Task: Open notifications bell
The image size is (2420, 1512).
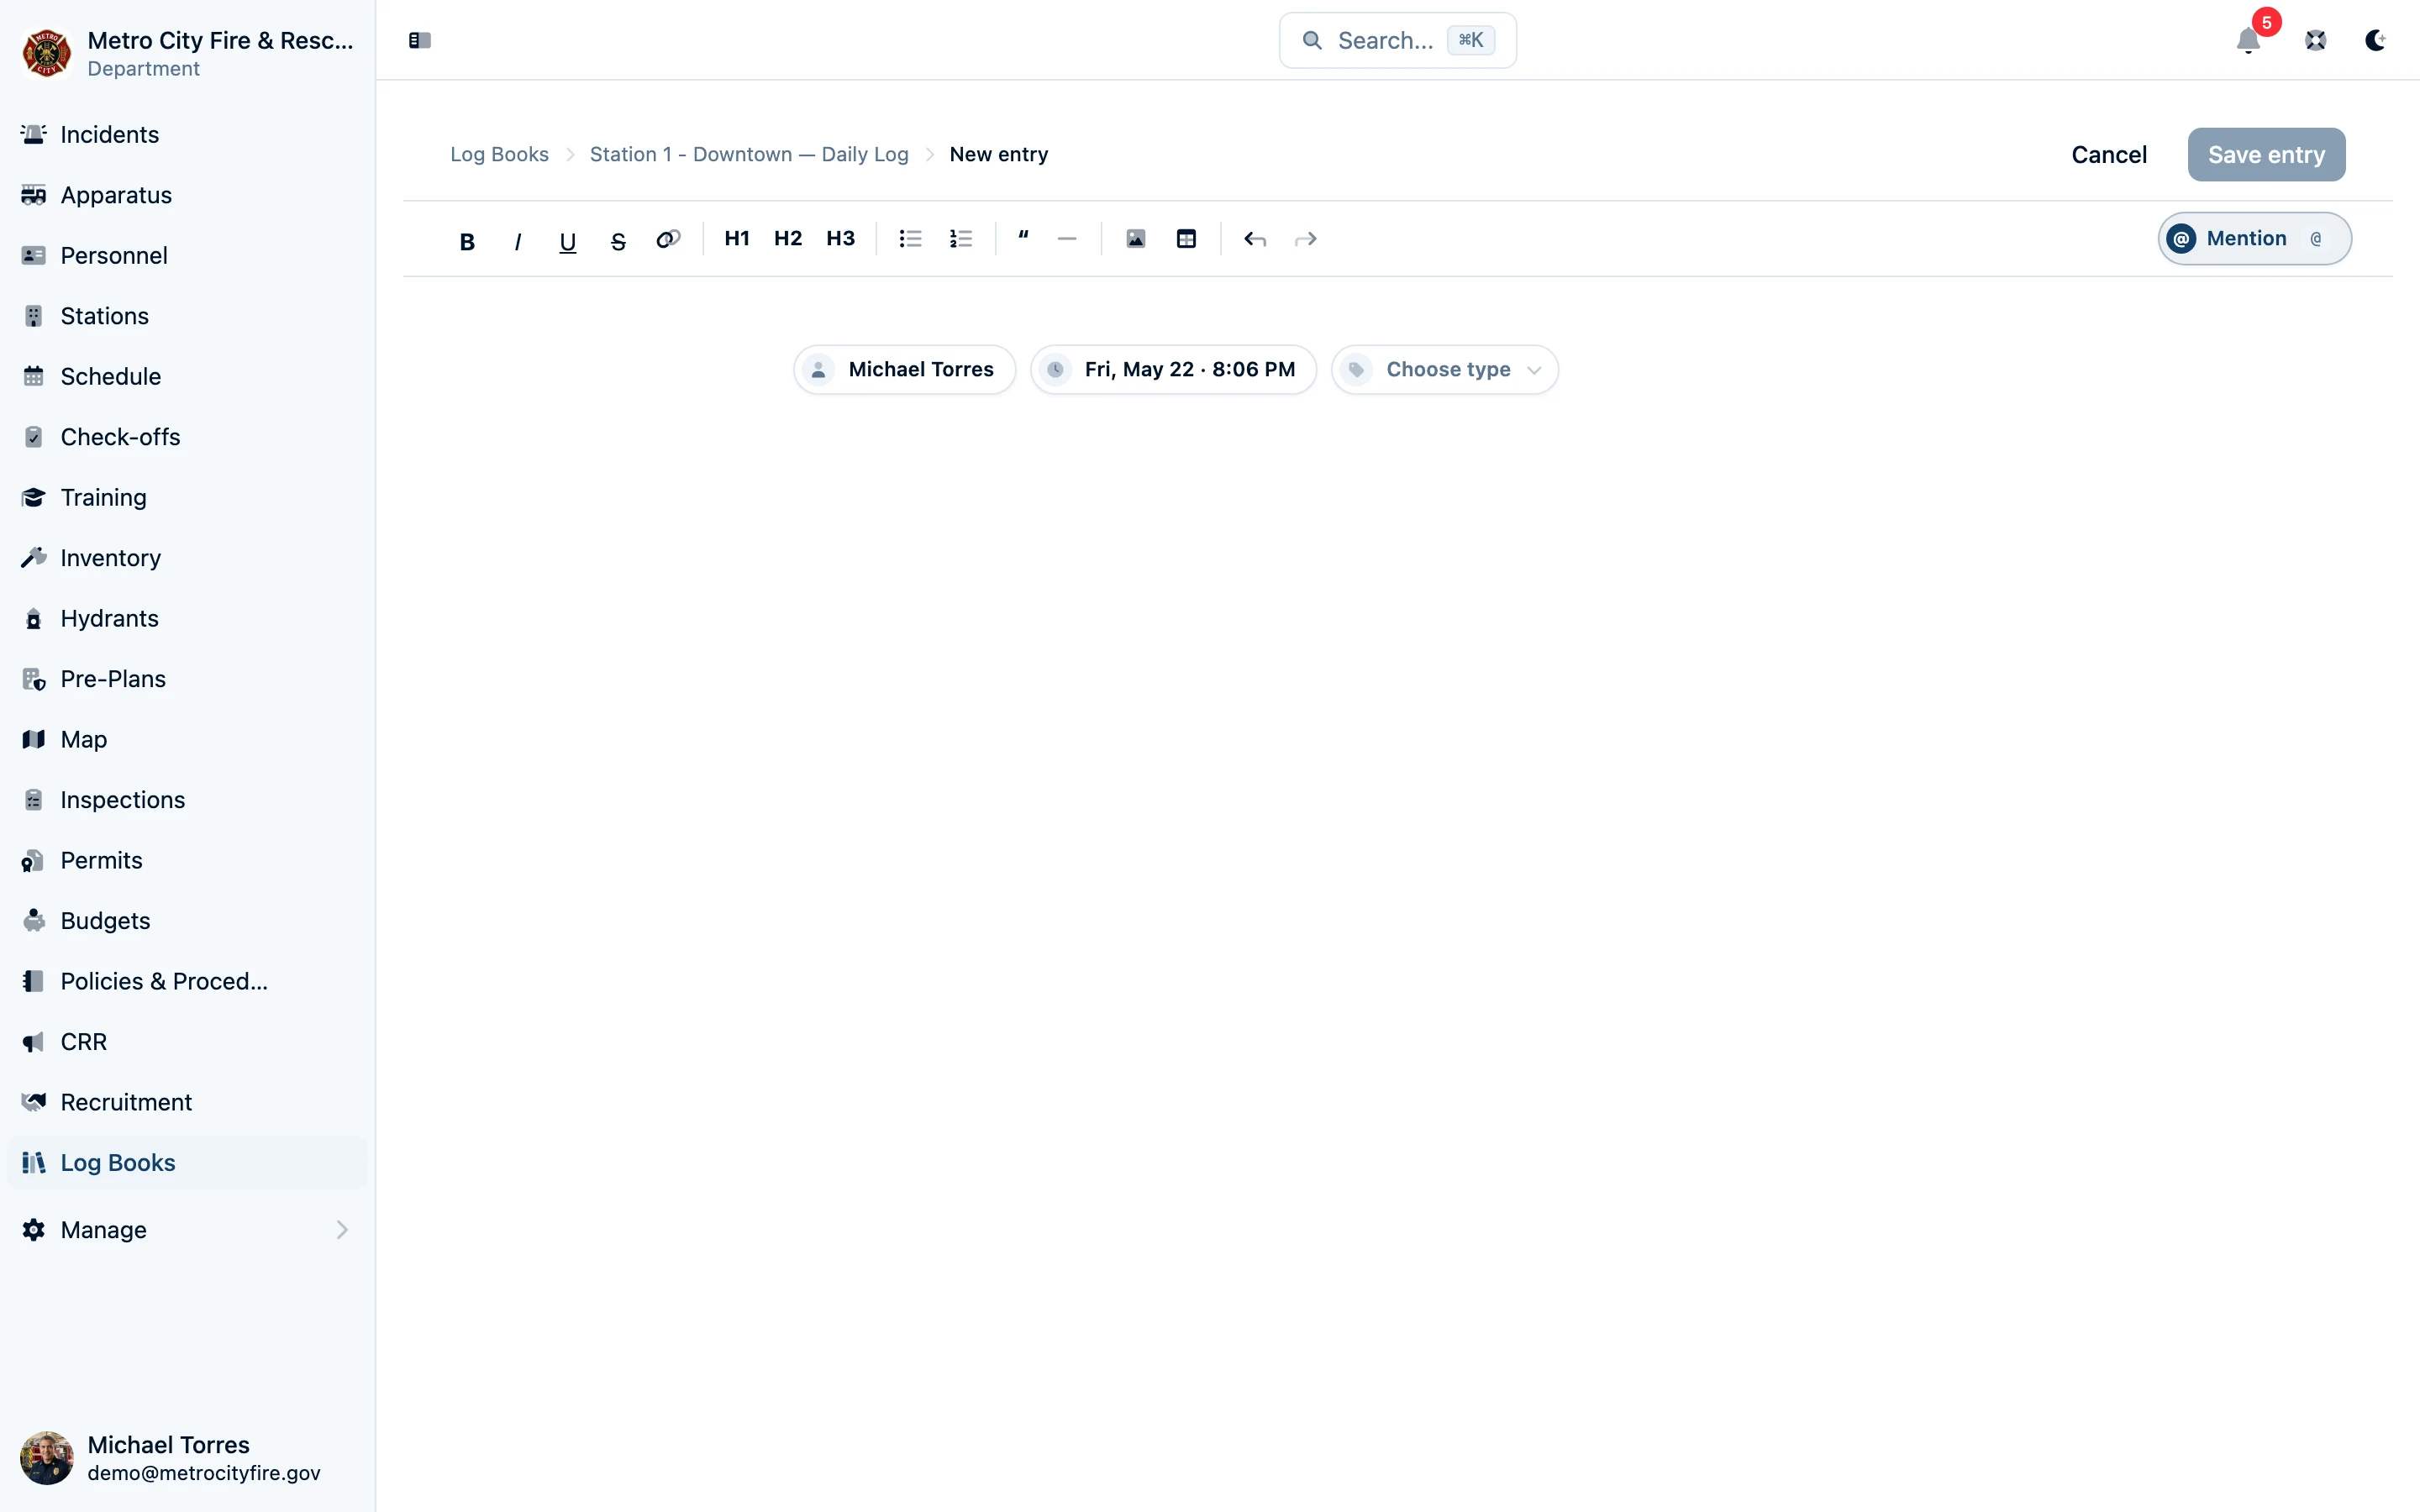Action: coord(2248,41)
